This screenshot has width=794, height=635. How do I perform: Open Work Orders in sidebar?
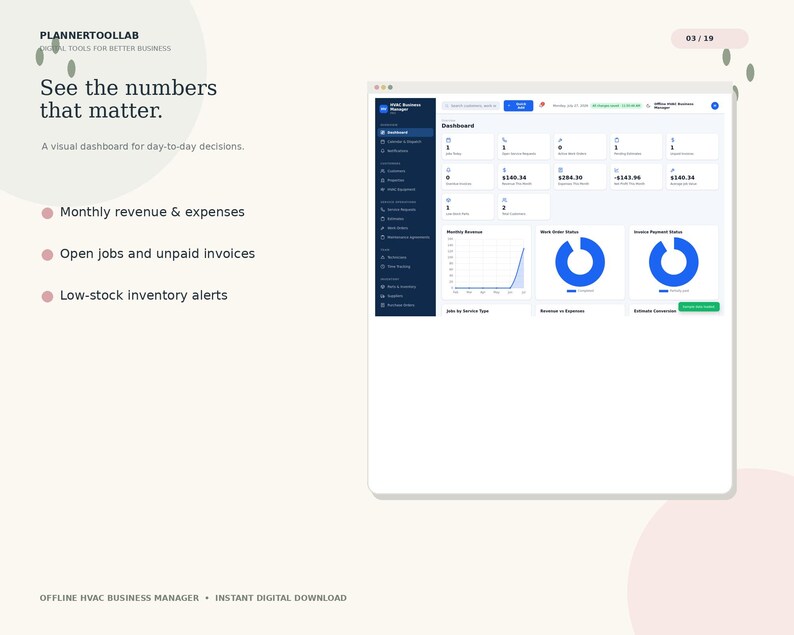point(405,228)
